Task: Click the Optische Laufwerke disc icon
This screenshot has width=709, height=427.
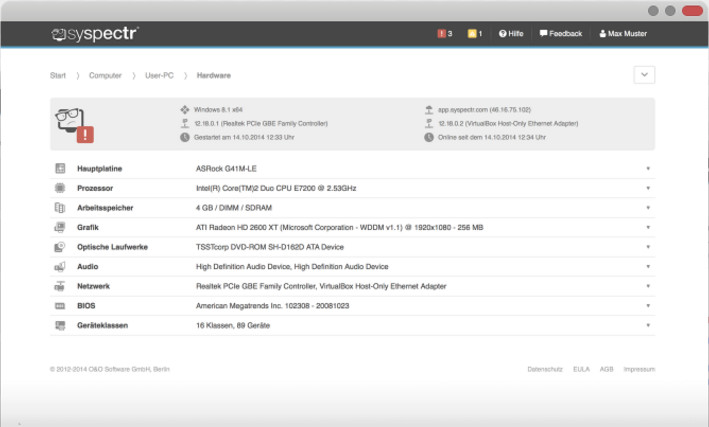Action: 60,247
